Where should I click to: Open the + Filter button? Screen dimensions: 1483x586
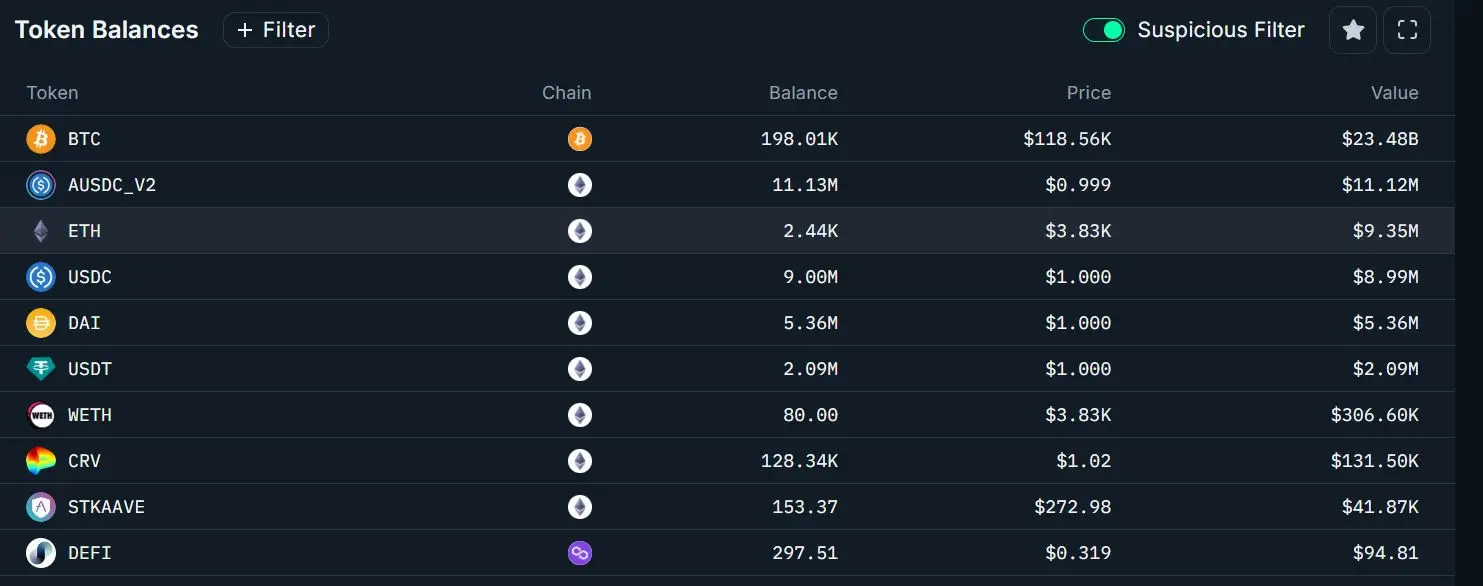click(276, 30)
